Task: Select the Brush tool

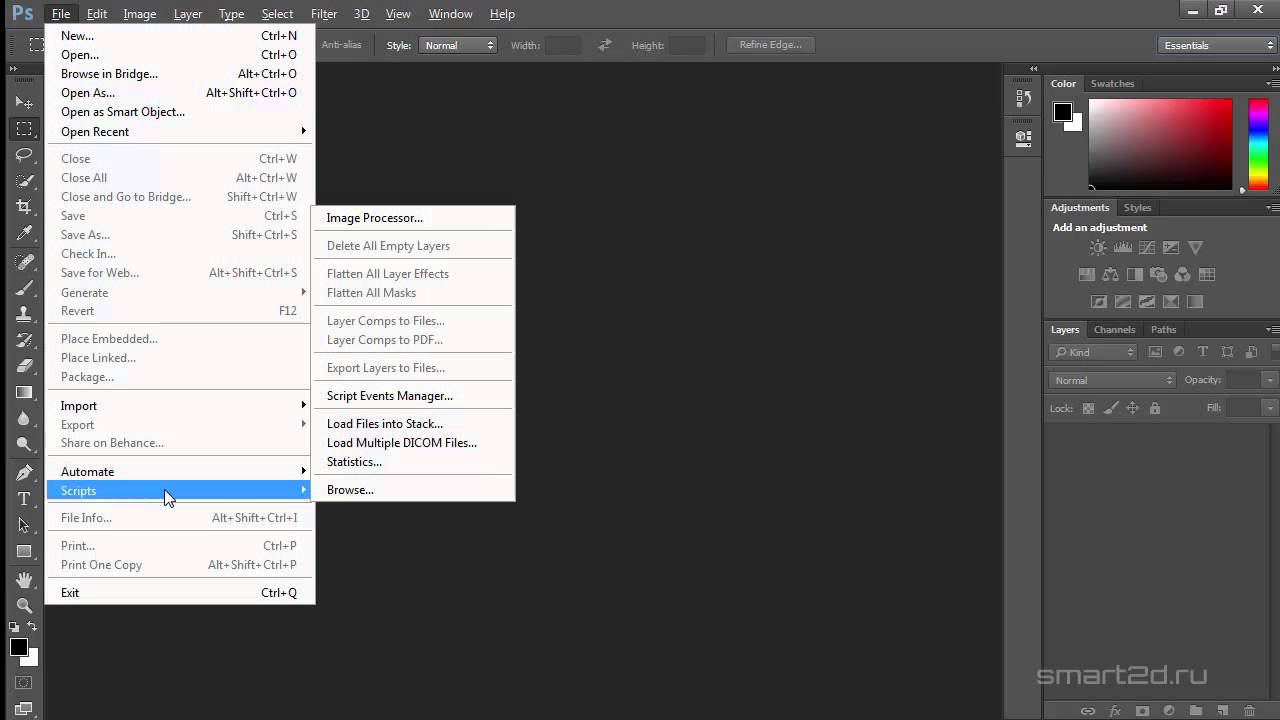Action: coord(24,288)
